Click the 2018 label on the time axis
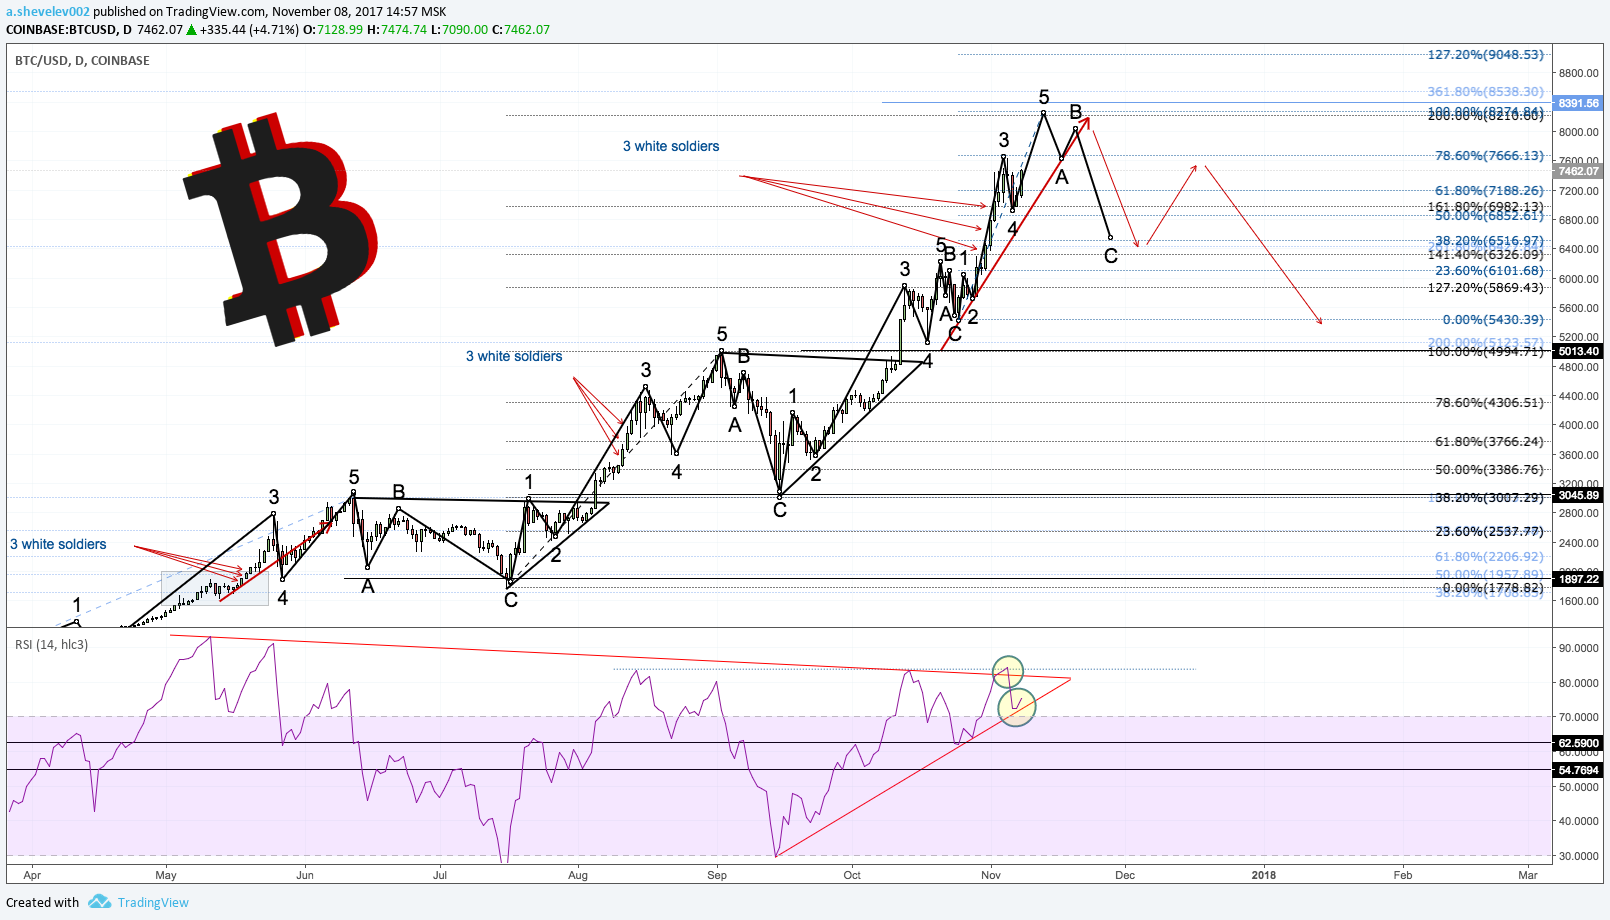 pos(1264,875)
